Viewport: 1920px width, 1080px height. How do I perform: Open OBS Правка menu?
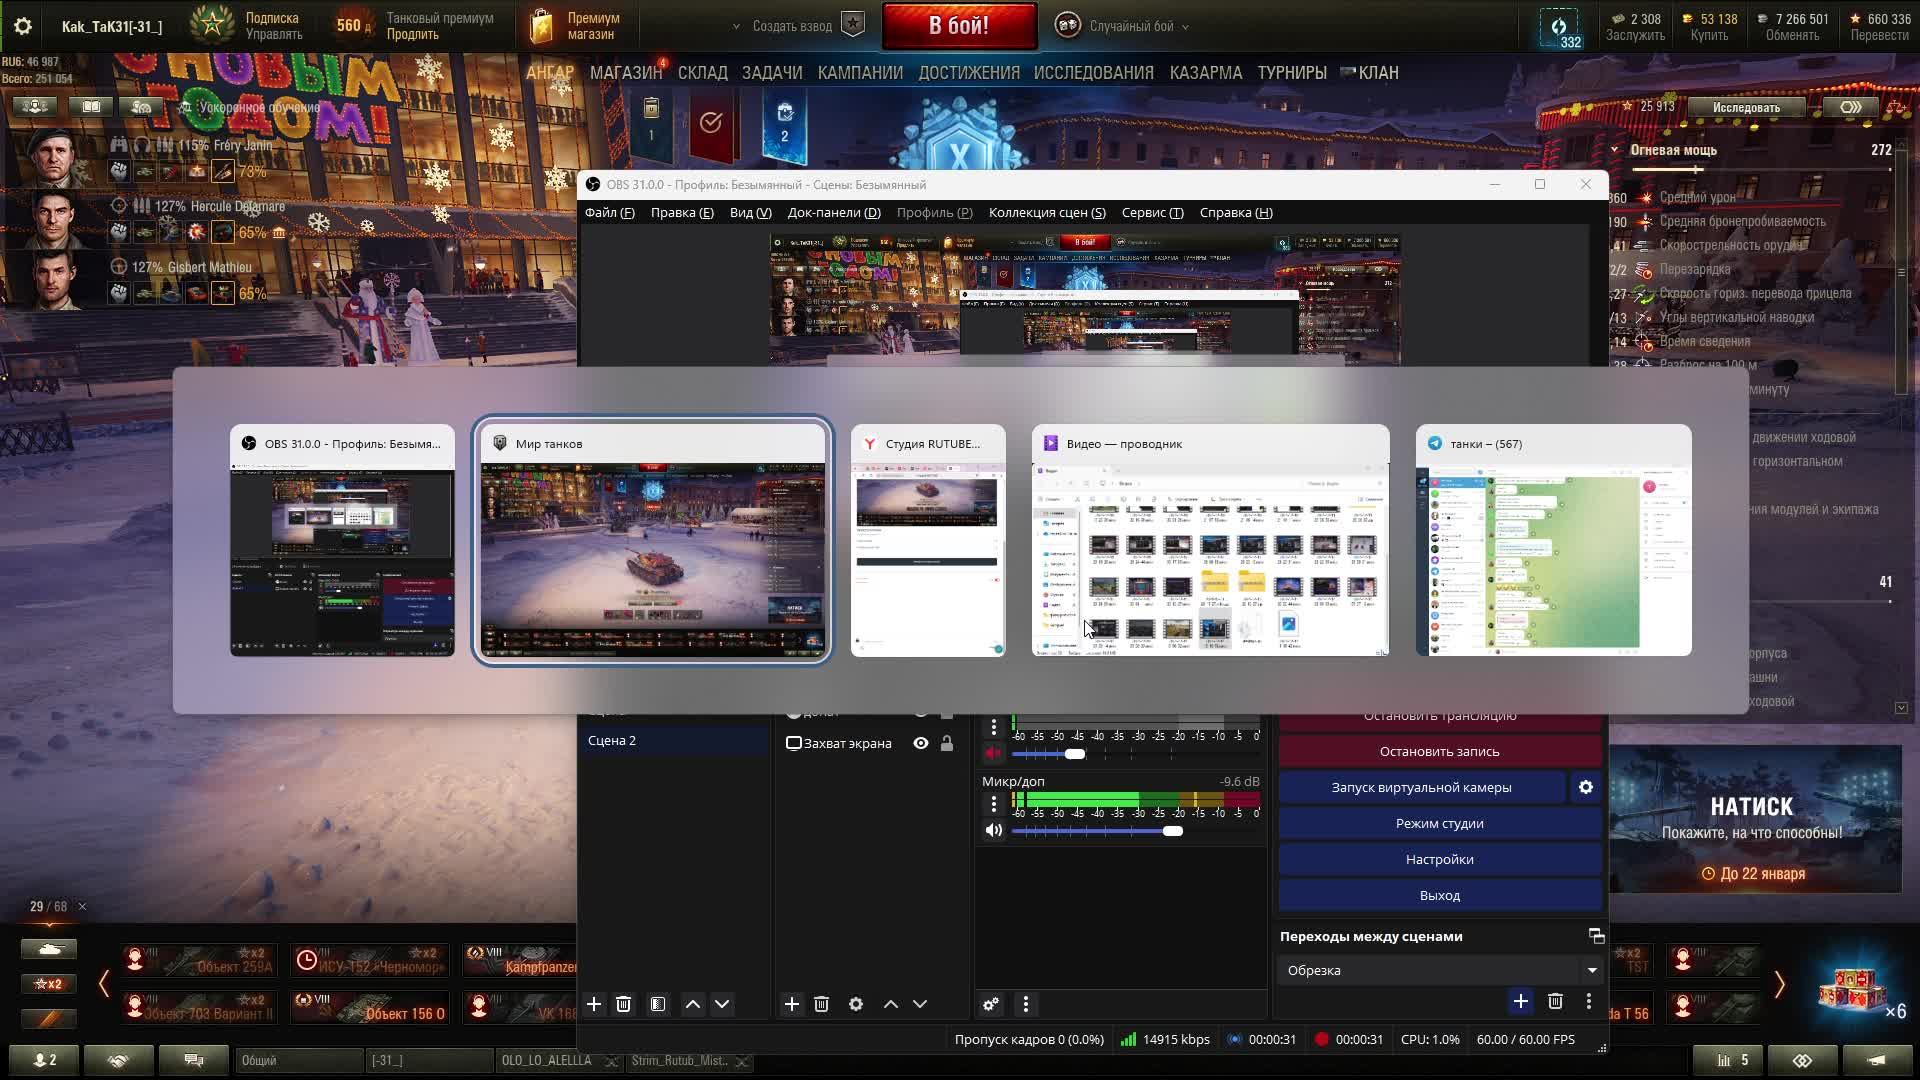coord(682,212)
